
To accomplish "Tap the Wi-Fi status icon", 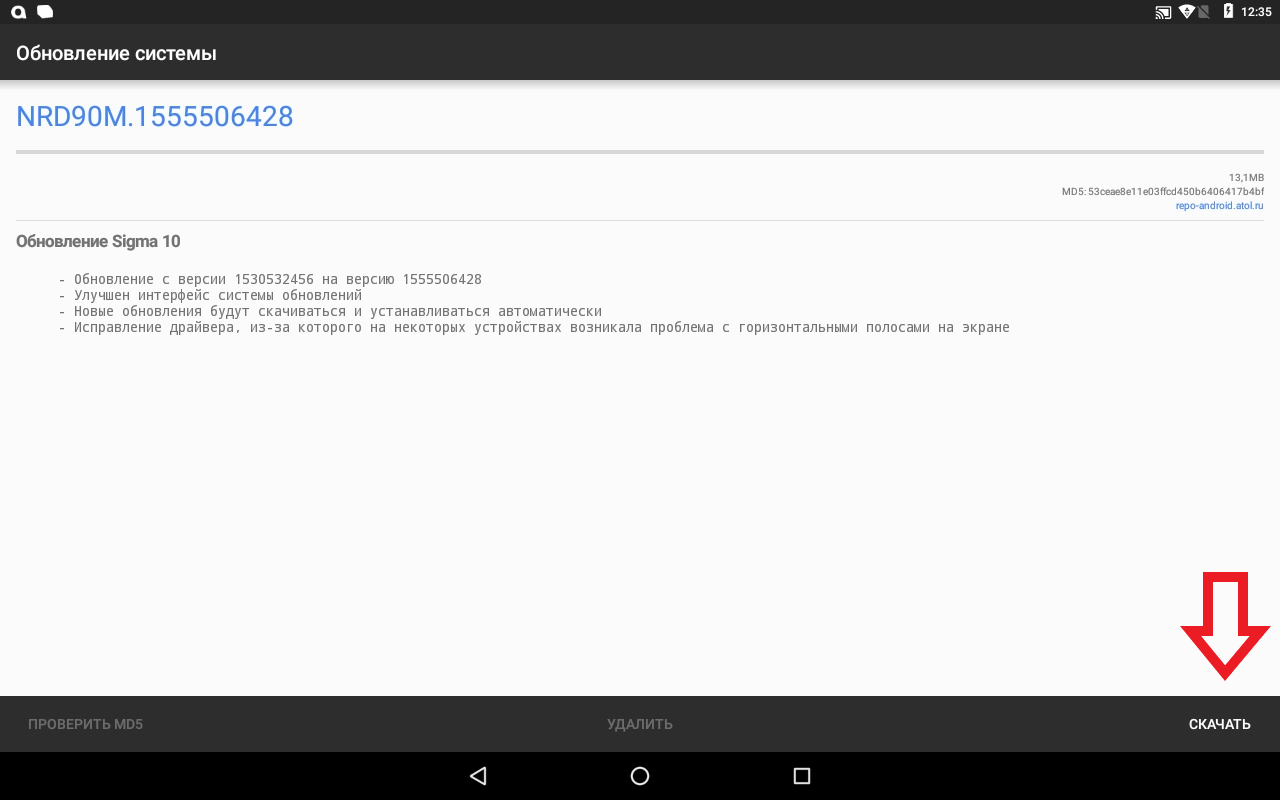I will [1187, 12].
